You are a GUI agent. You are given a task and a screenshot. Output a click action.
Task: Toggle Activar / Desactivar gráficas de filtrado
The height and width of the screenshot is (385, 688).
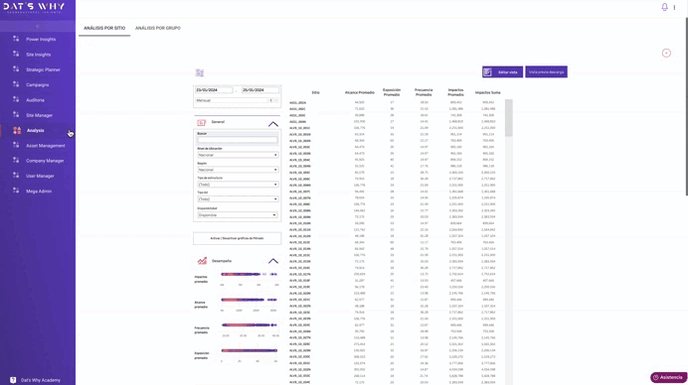coord(237,238)
